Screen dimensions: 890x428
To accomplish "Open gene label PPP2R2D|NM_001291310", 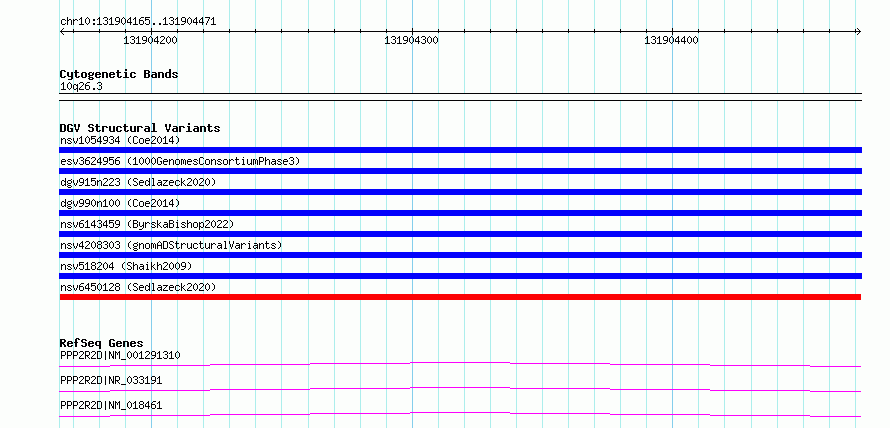I will 120,356.
